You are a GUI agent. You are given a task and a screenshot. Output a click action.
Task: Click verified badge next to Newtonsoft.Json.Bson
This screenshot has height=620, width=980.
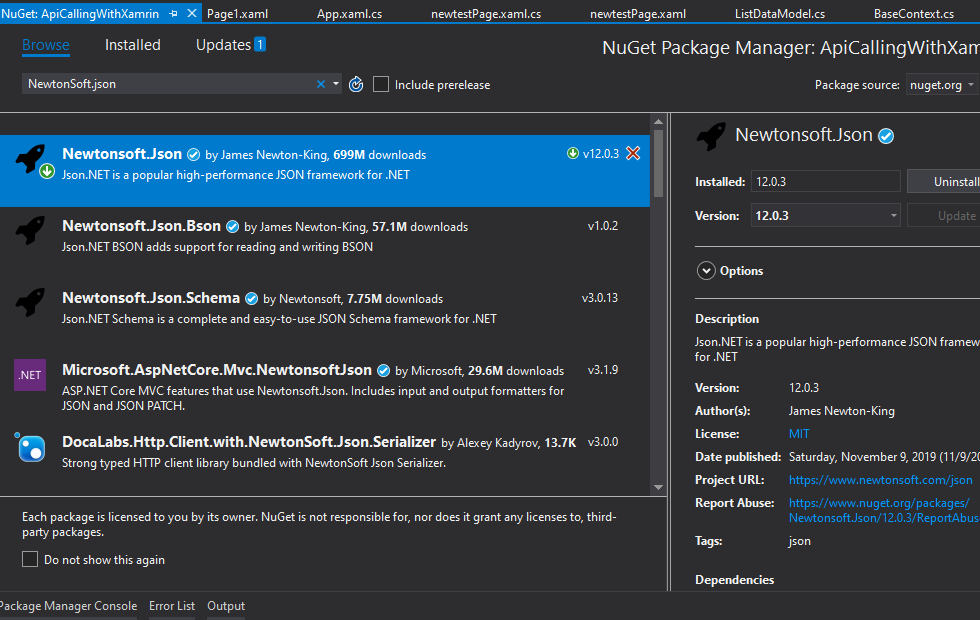tap(232, 226)
